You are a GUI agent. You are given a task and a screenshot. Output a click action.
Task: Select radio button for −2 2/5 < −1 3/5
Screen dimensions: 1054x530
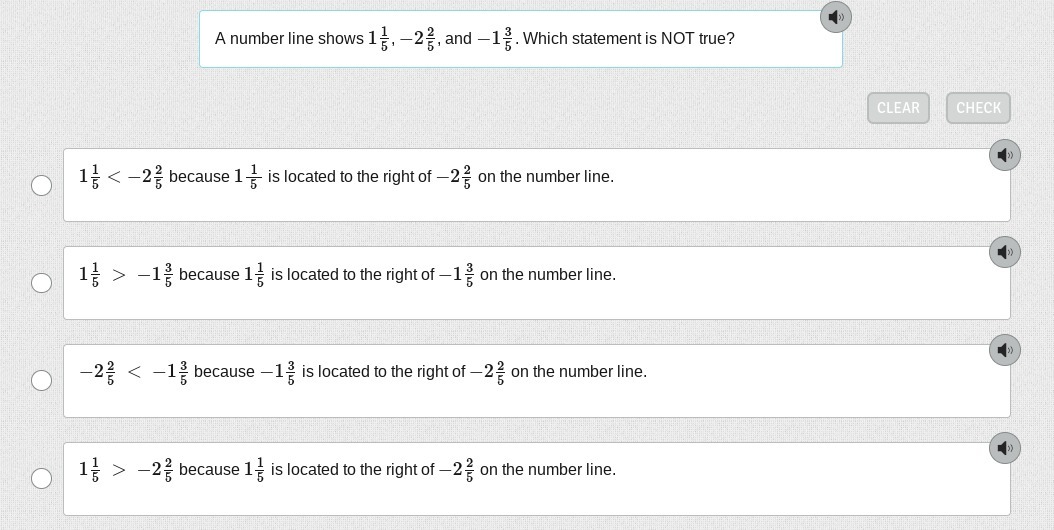(x=42, y=380)
